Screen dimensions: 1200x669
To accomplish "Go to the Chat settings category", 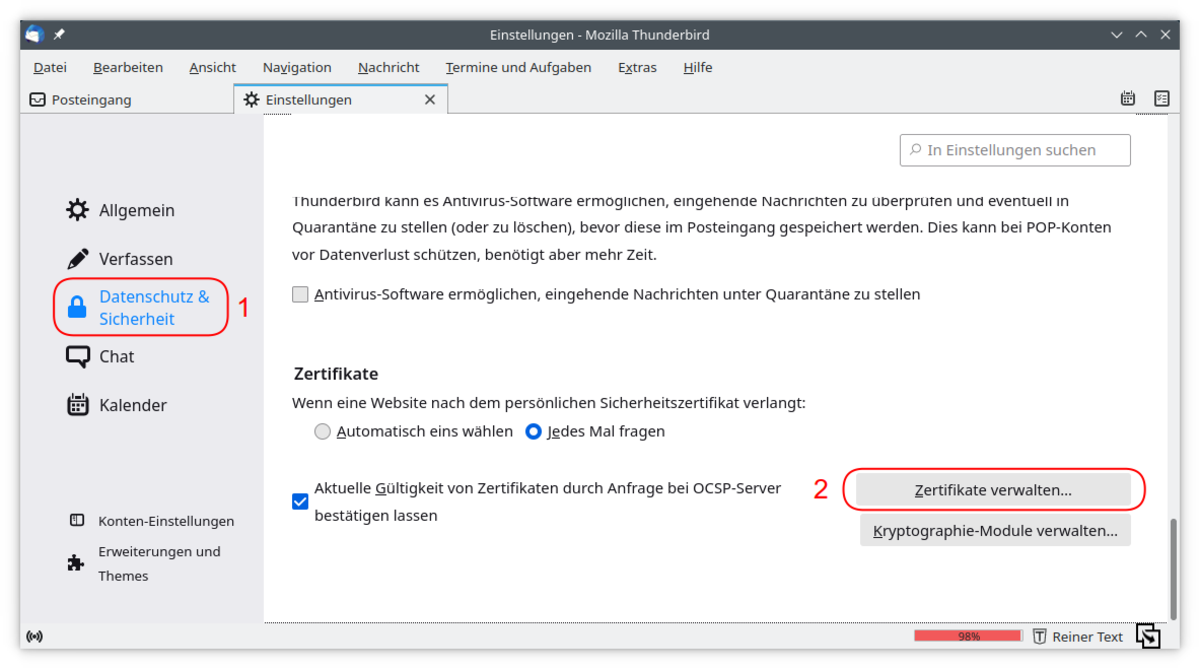I will click(x=100, y=357).
